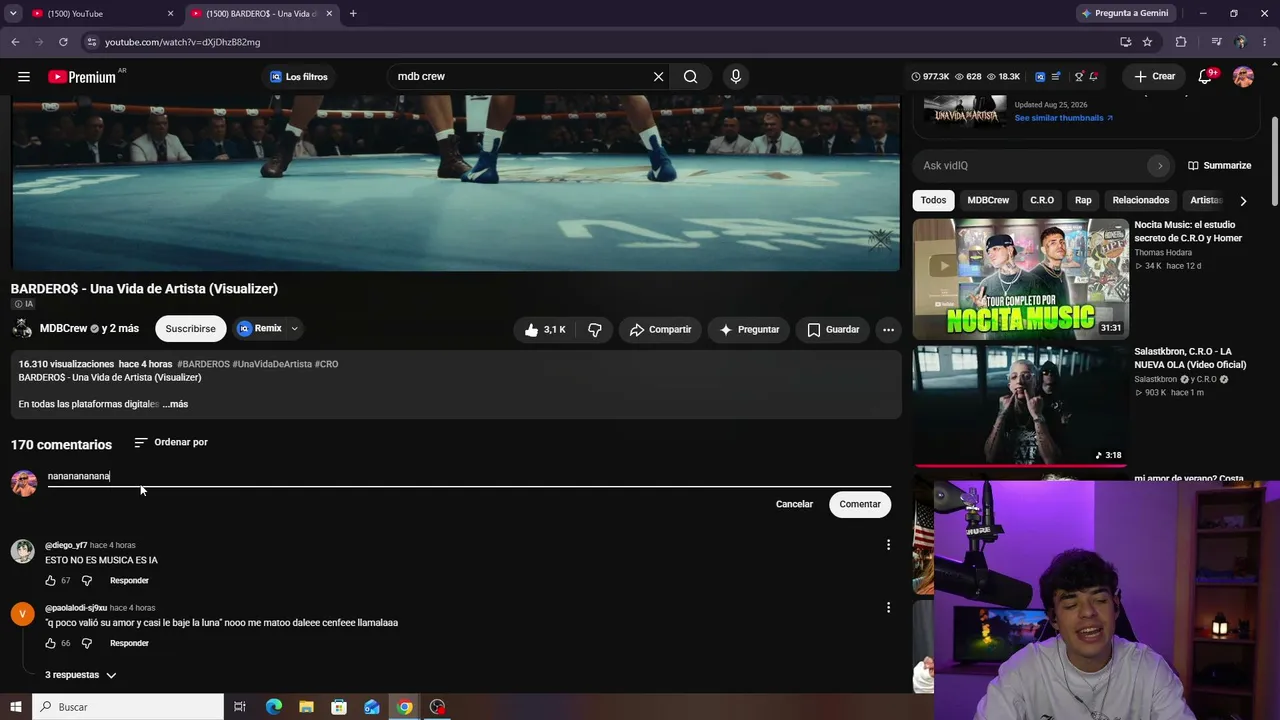The height and width of the screenshot is (720, 1280).
Task: Open File Explorer from the taskbar
Action: pos(306,707)
